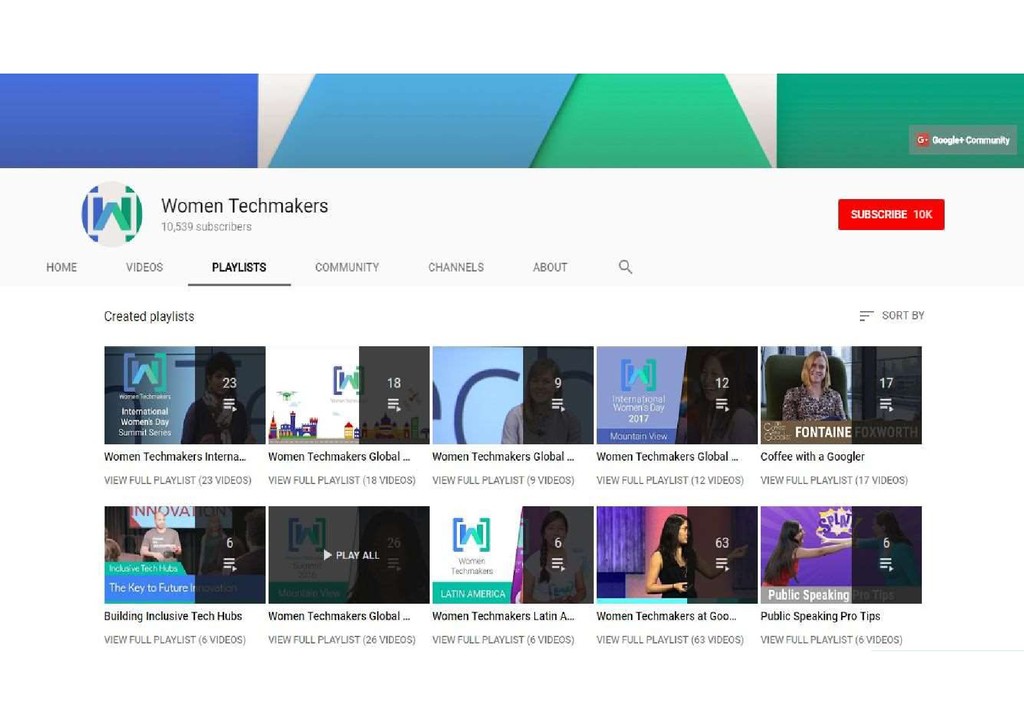The image size is (1024, 724).
Task: Open the Fontaine Foxworth thumbnail
Action: (x=841, y=395)
